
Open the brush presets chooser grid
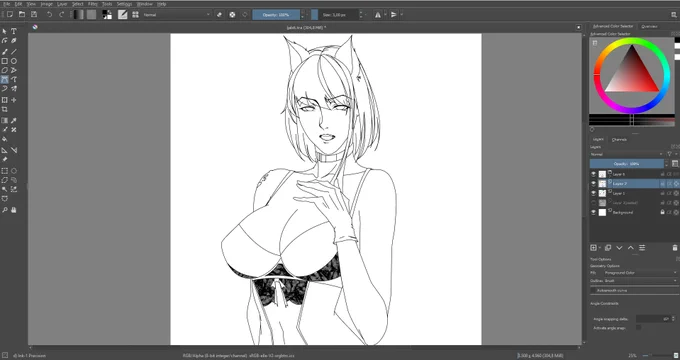point(135,15)
